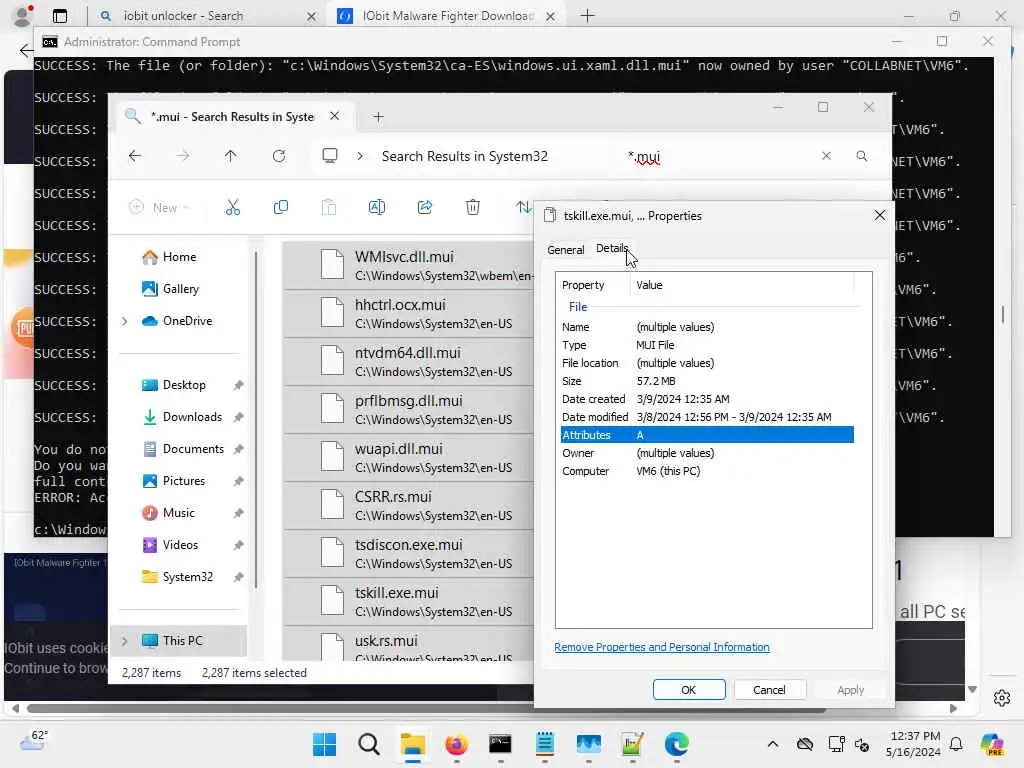This screenshot has height=768, width=1024.
Task: Select the ntvdm64.dll.mui file
Action: (409, 361)
